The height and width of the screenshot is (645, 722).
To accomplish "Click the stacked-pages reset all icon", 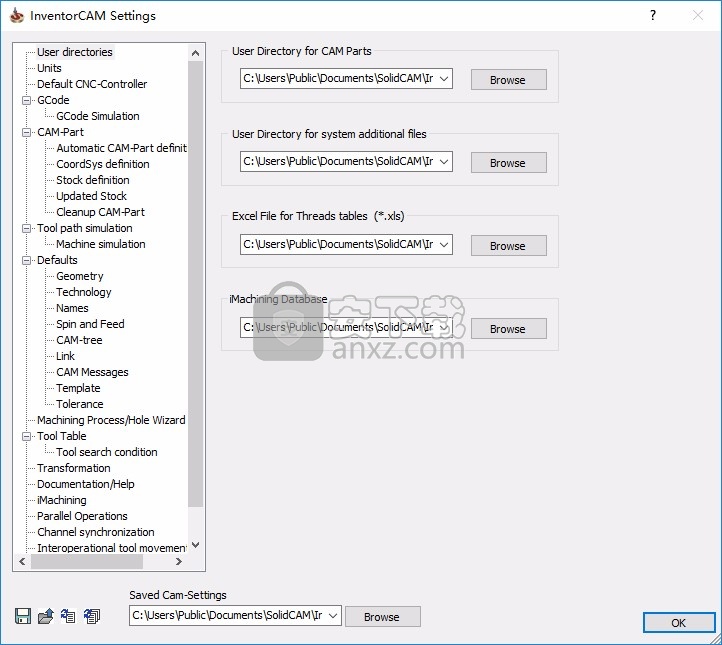I will [x=92, y=616].
